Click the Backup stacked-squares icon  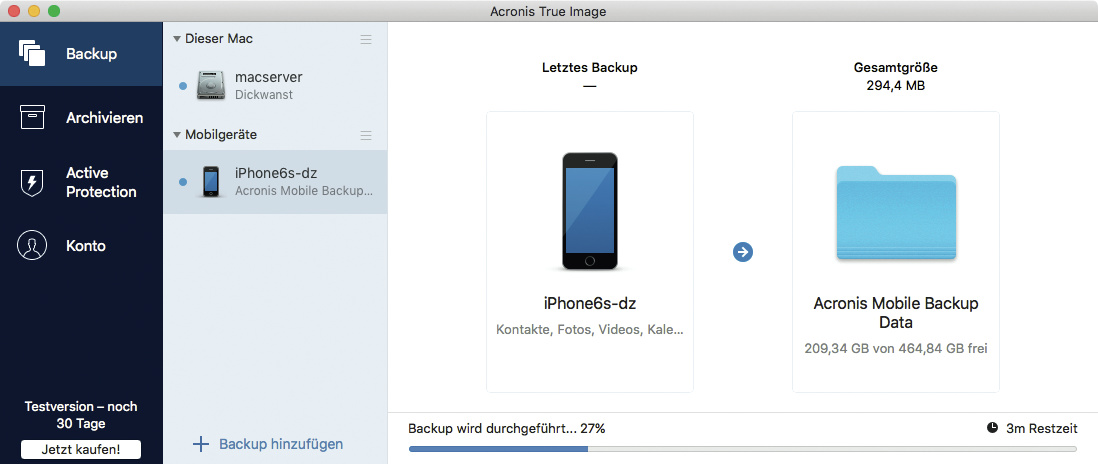click(32, 53)
